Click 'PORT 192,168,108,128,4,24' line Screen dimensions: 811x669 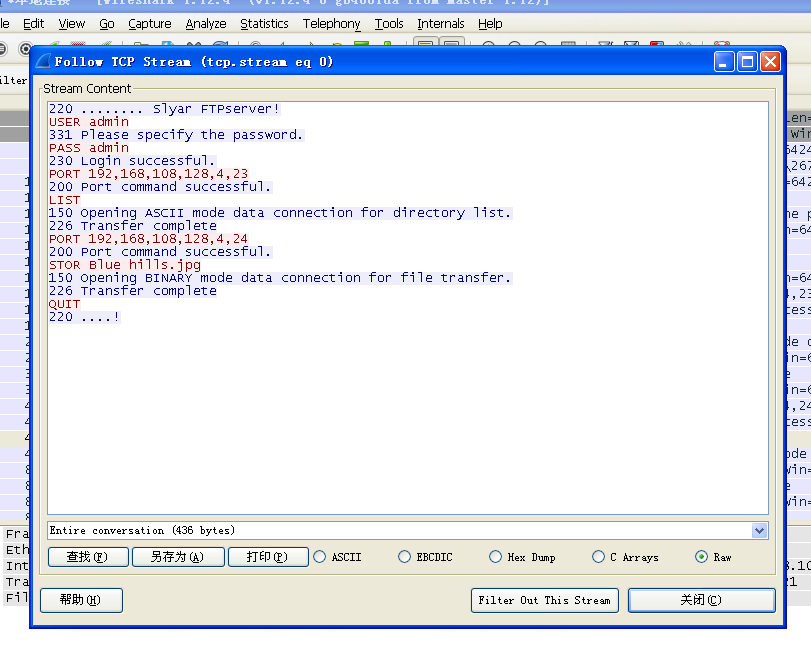pos(148,239)
